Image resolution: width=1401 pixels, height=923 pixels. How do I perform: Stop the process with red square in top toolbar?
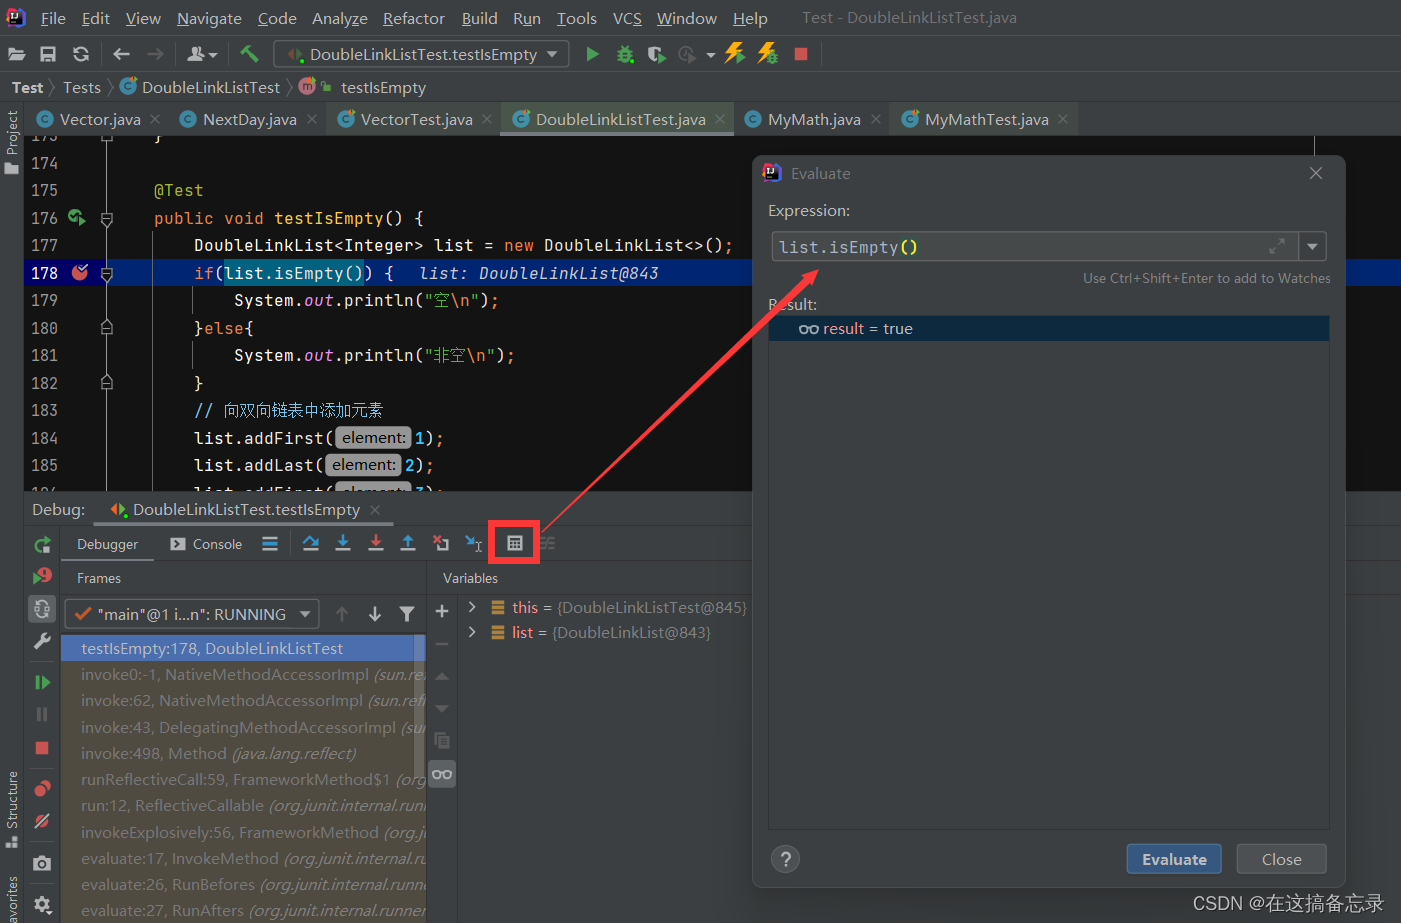pyautogui.click(x=801, y=54)
